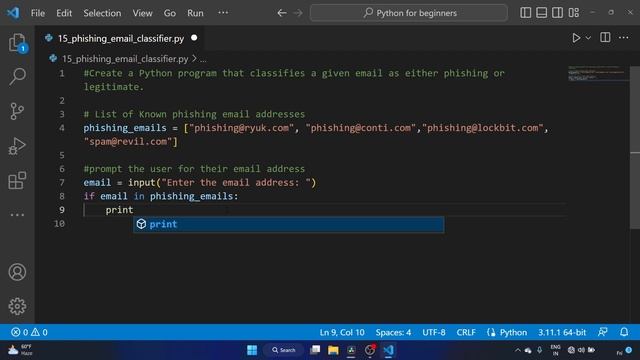
Task: Change file encoding UTF-8
Action: (x=433, y=332)
